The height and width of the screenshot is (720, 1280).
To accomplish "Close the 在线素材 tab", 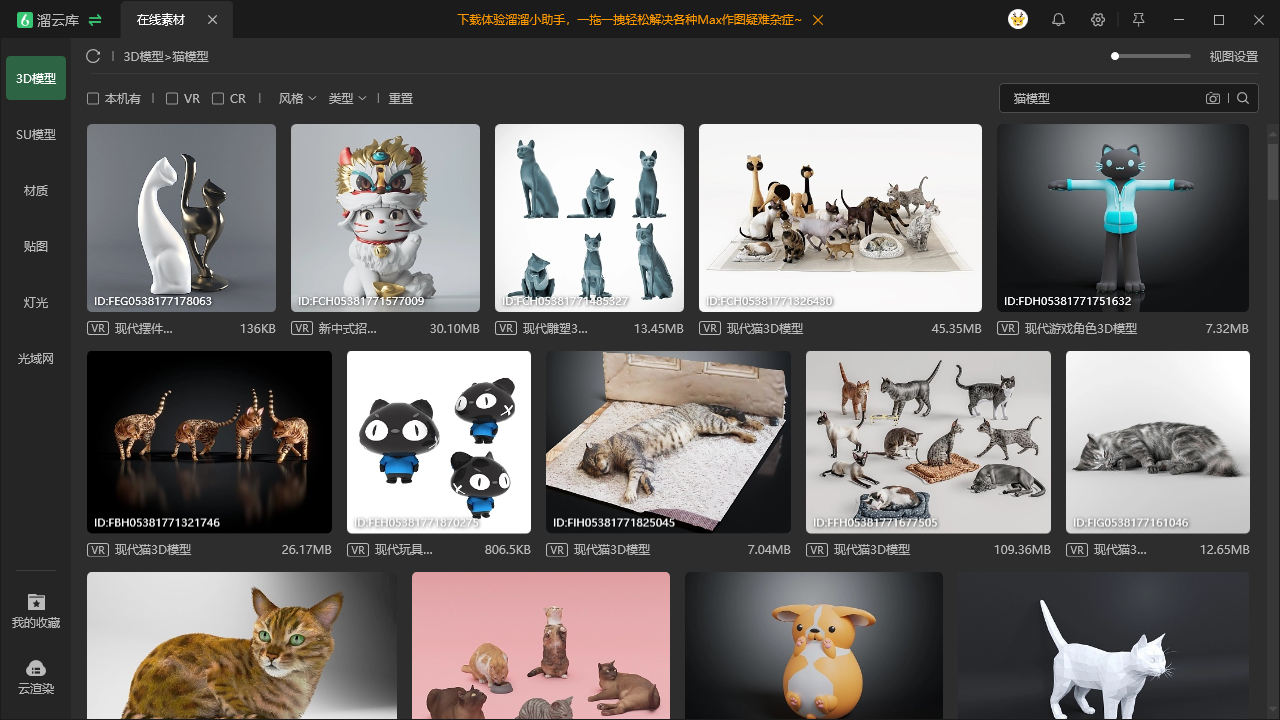I will click(212, 20).
